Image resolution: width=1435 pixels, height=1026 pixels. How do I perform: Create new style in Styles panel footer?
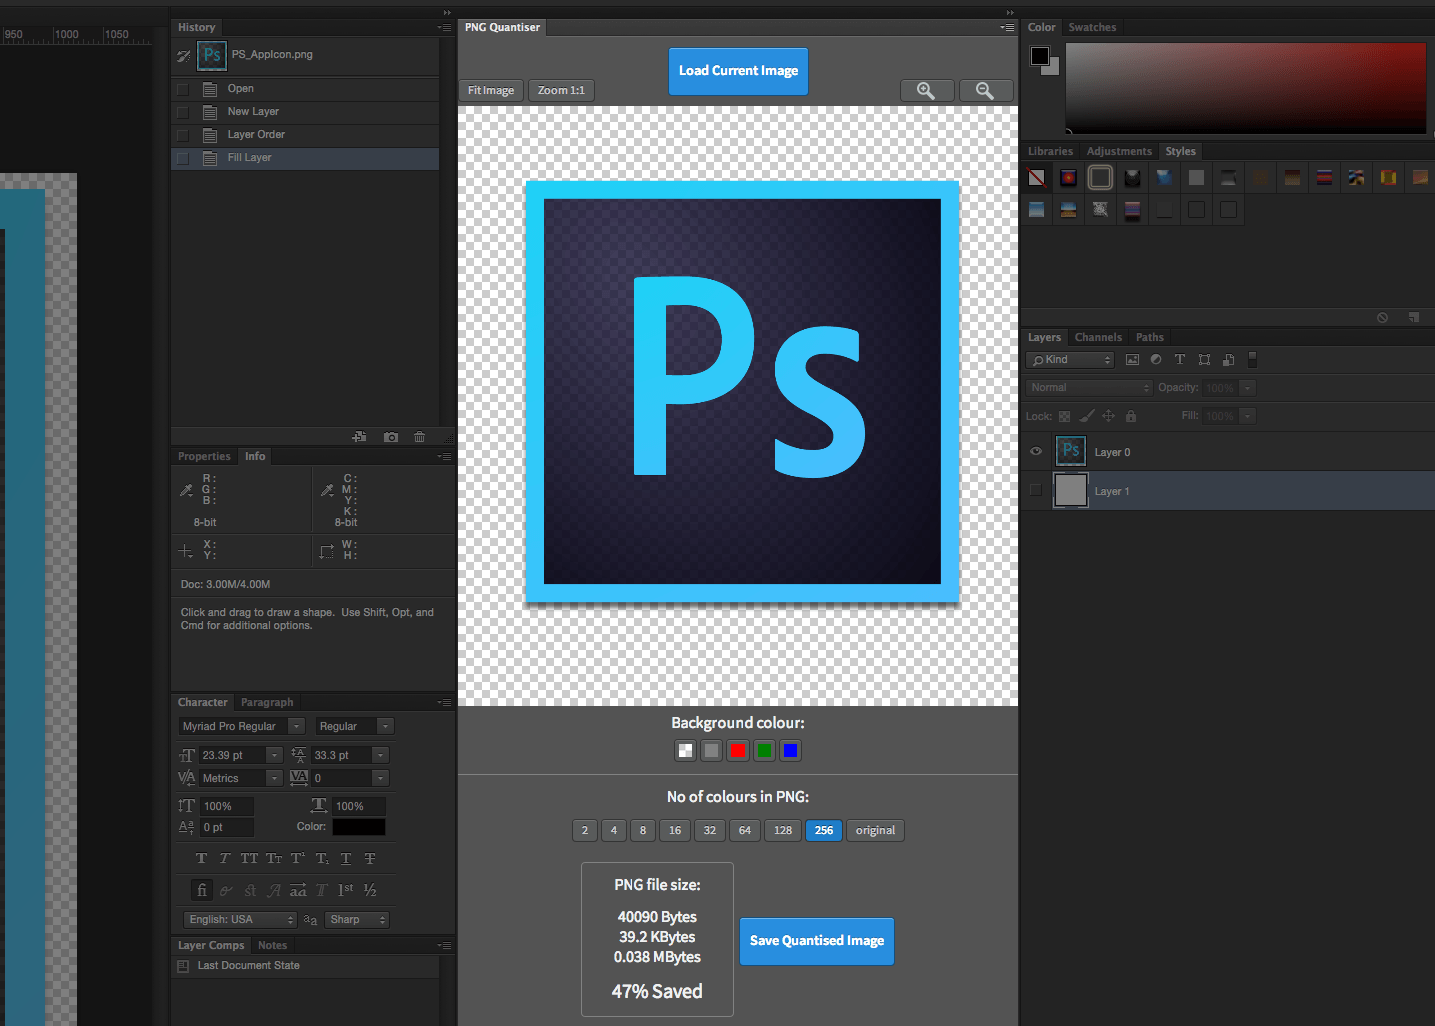[x=1414, y=317]
